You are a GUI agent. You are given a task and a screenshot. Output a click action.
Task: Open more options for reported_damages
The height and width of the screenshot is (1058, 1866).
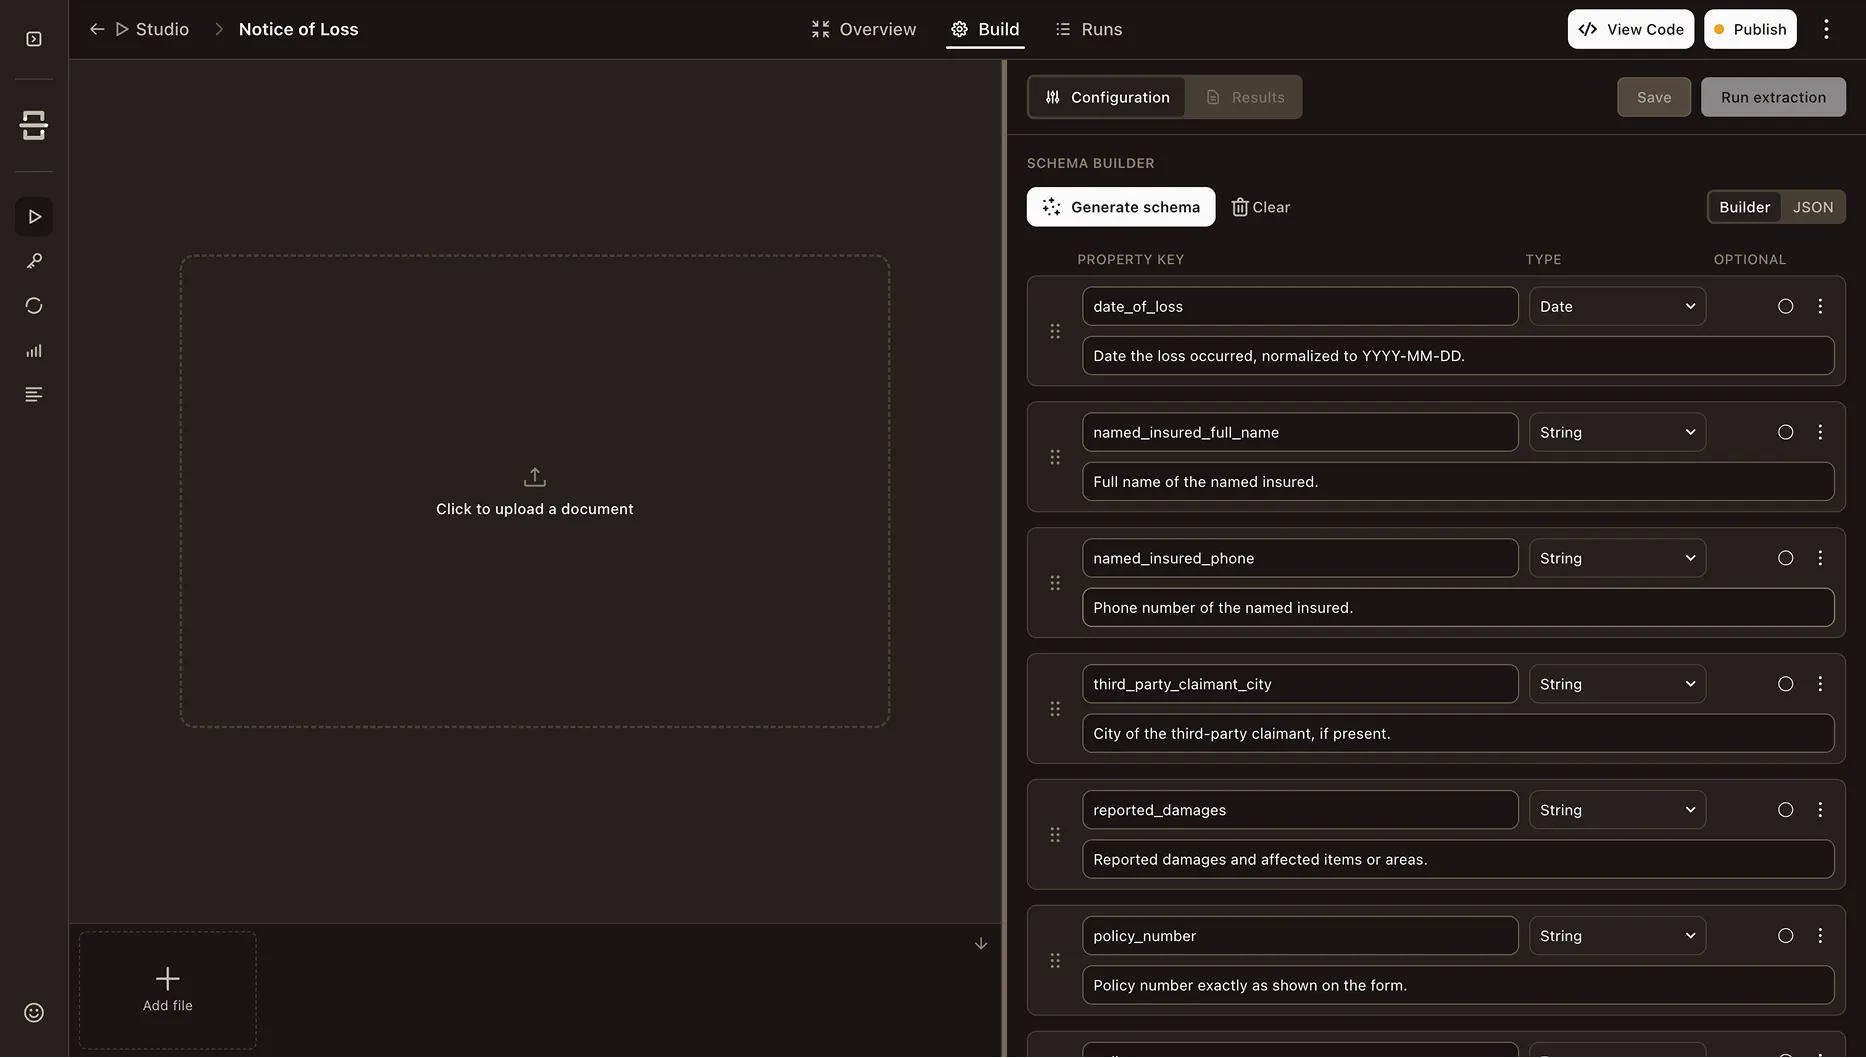[x=1820, y=811]
